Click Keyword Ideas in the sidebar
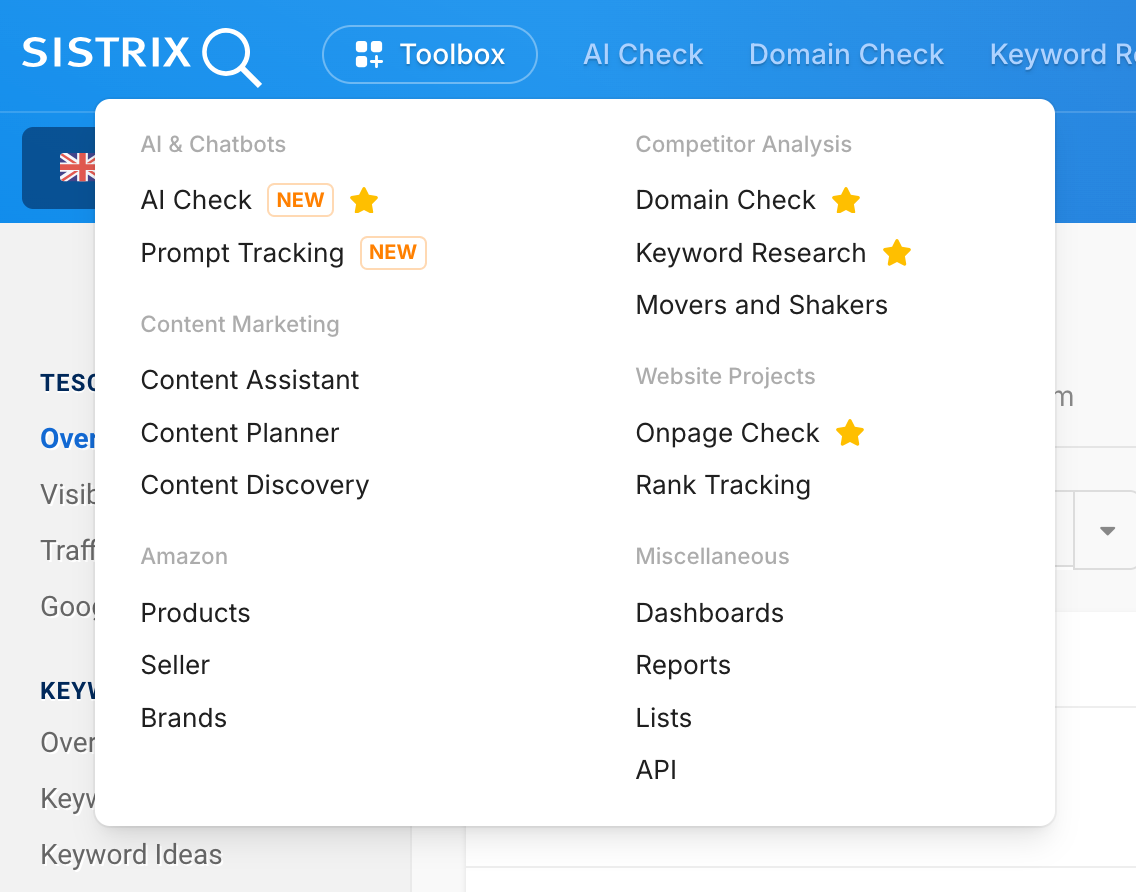 click(x=130, y=855)
